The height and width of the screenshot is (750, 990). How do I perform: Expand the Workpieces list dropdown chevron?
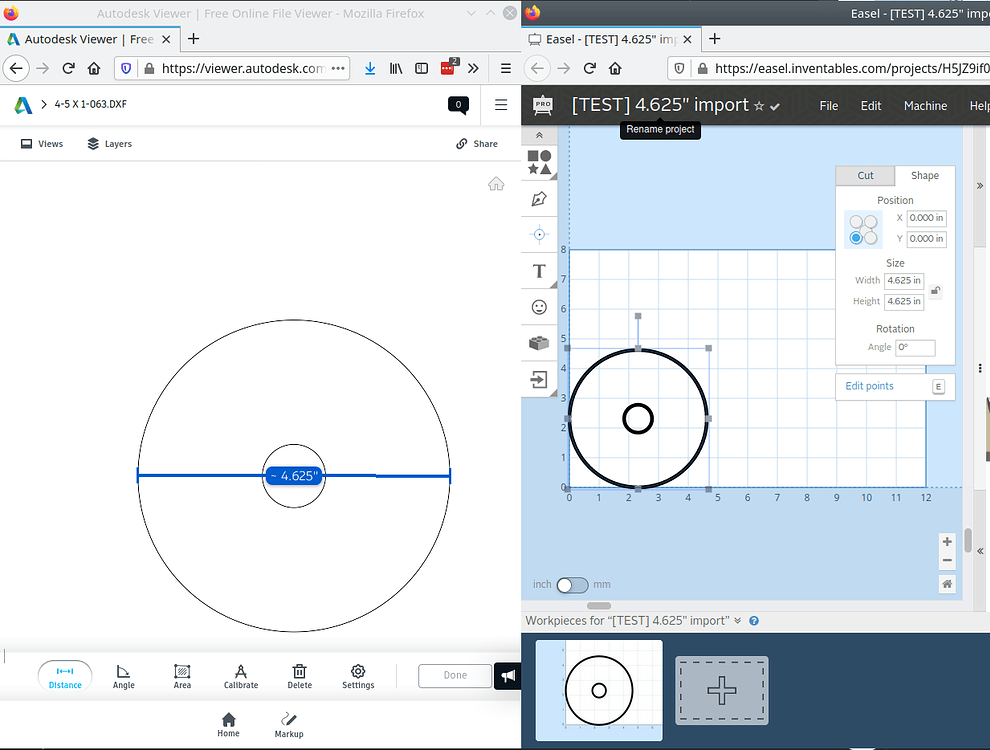coord(738,620)
